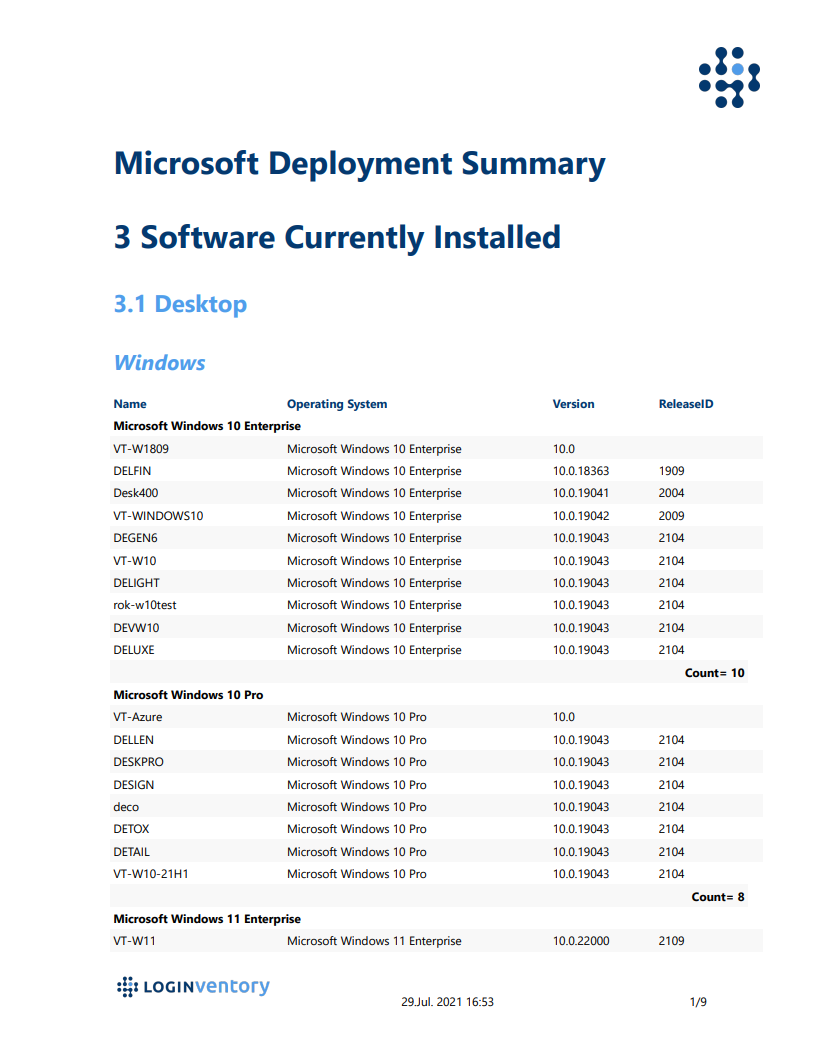Screen dimensions: 816x1056
Task: Select the DELIGHT computer name
Action: tap(137, 583)
